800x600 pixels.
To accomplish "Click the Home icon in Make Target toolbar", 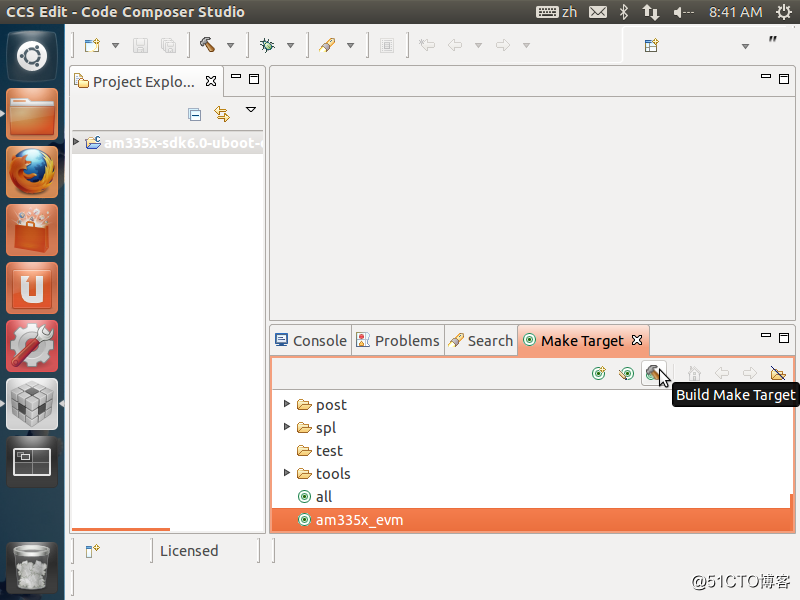I will (694, 373).
